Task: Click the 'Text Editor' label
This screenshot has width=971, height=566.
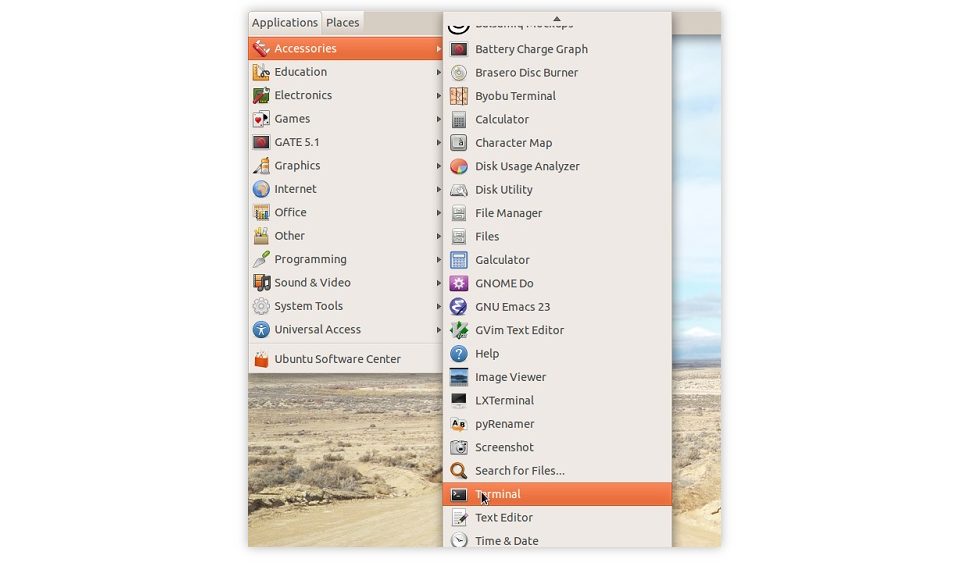Action: pyautogui.click(x=503, y=518)
